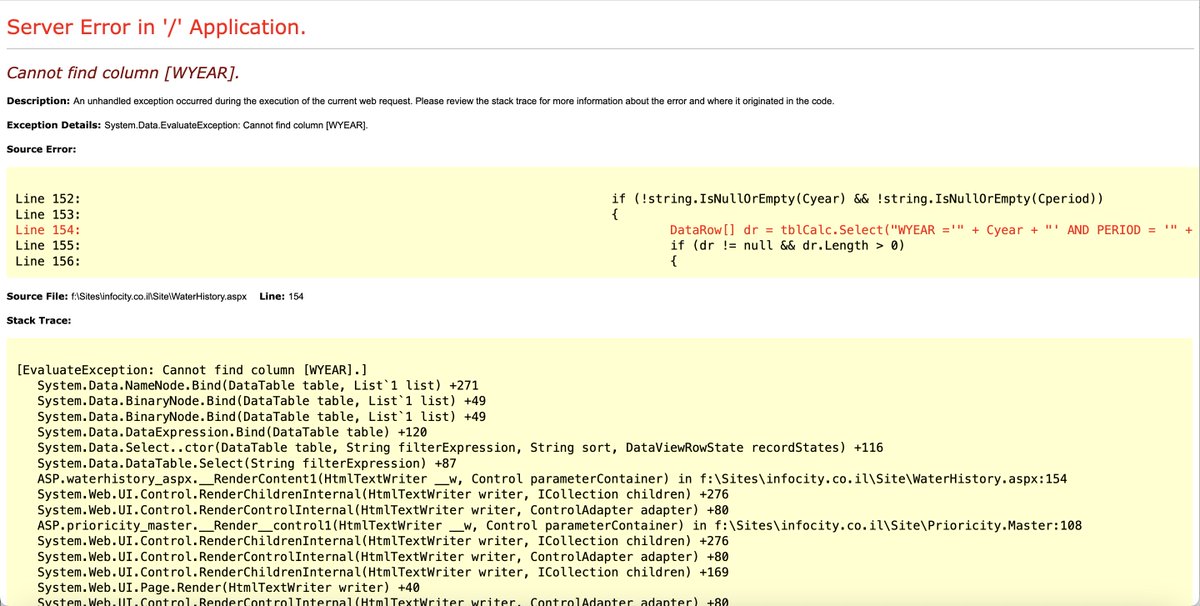Click the RenderChildrenInternal +169 trace line

pos(382,572)
